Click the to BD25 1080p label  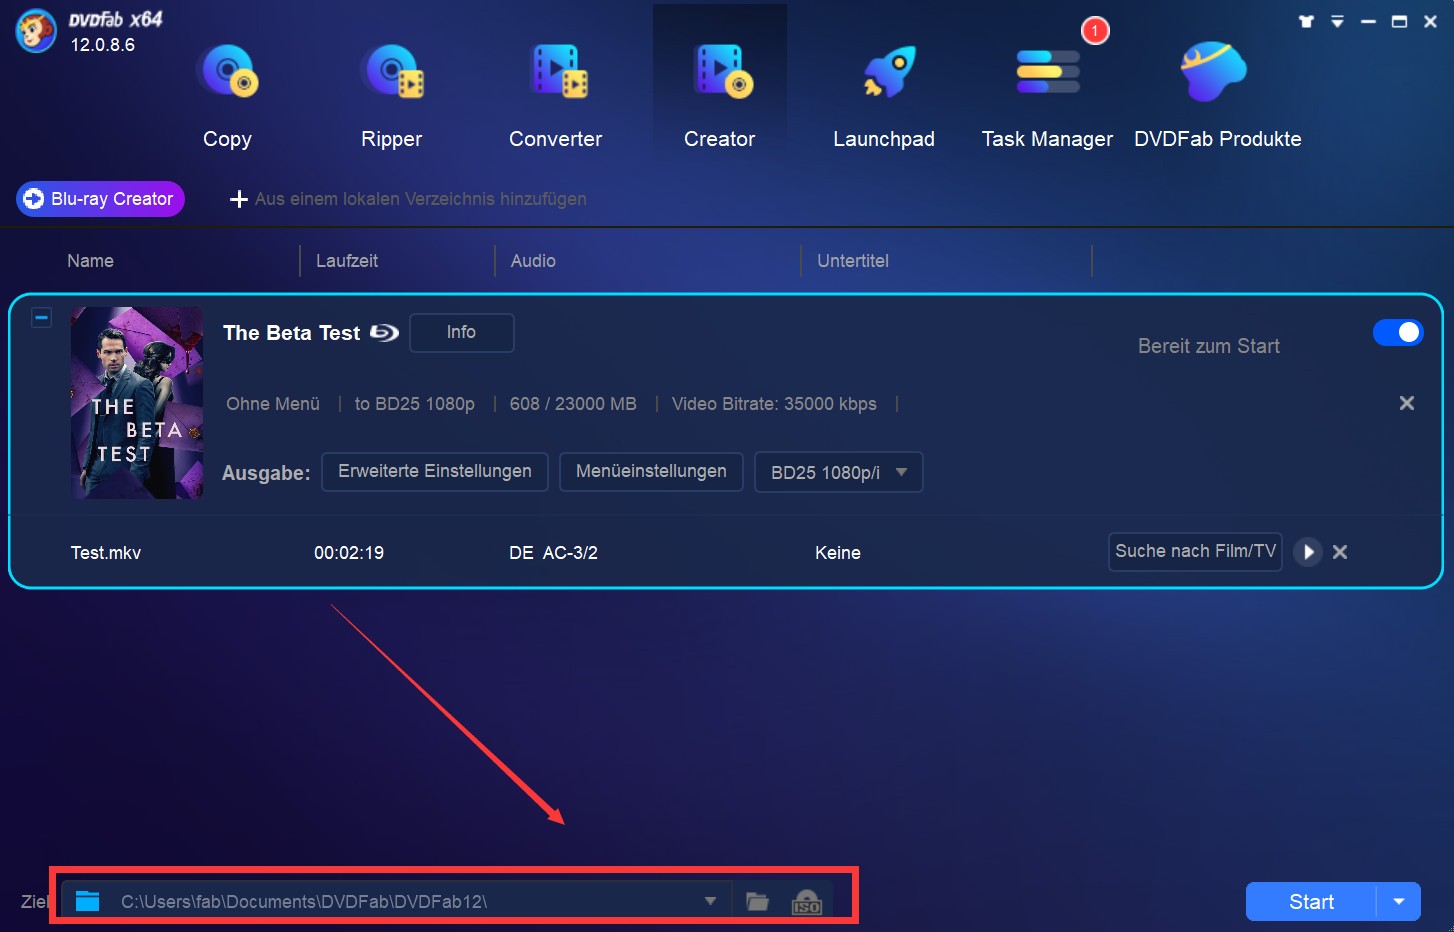point(414,404)
